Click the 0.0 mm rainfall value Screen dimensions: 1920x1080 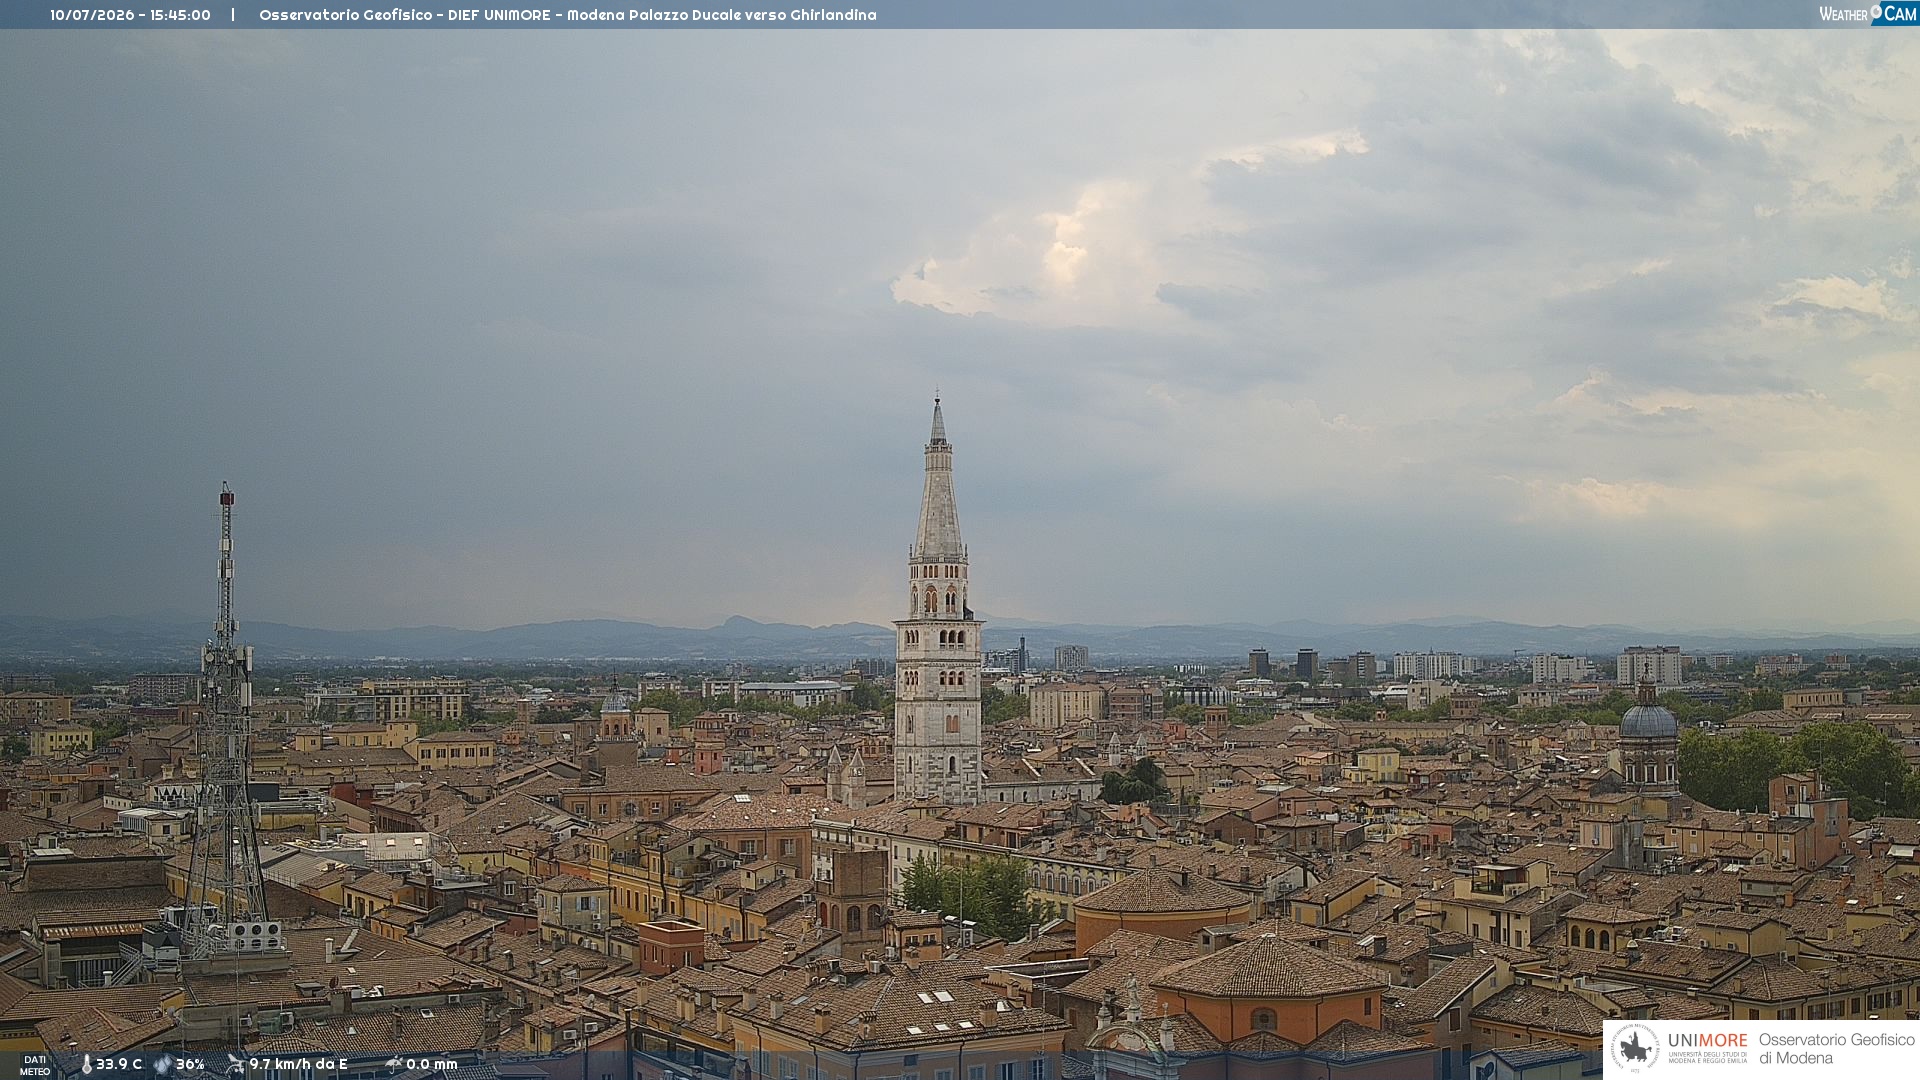[x=432, y=1064]
